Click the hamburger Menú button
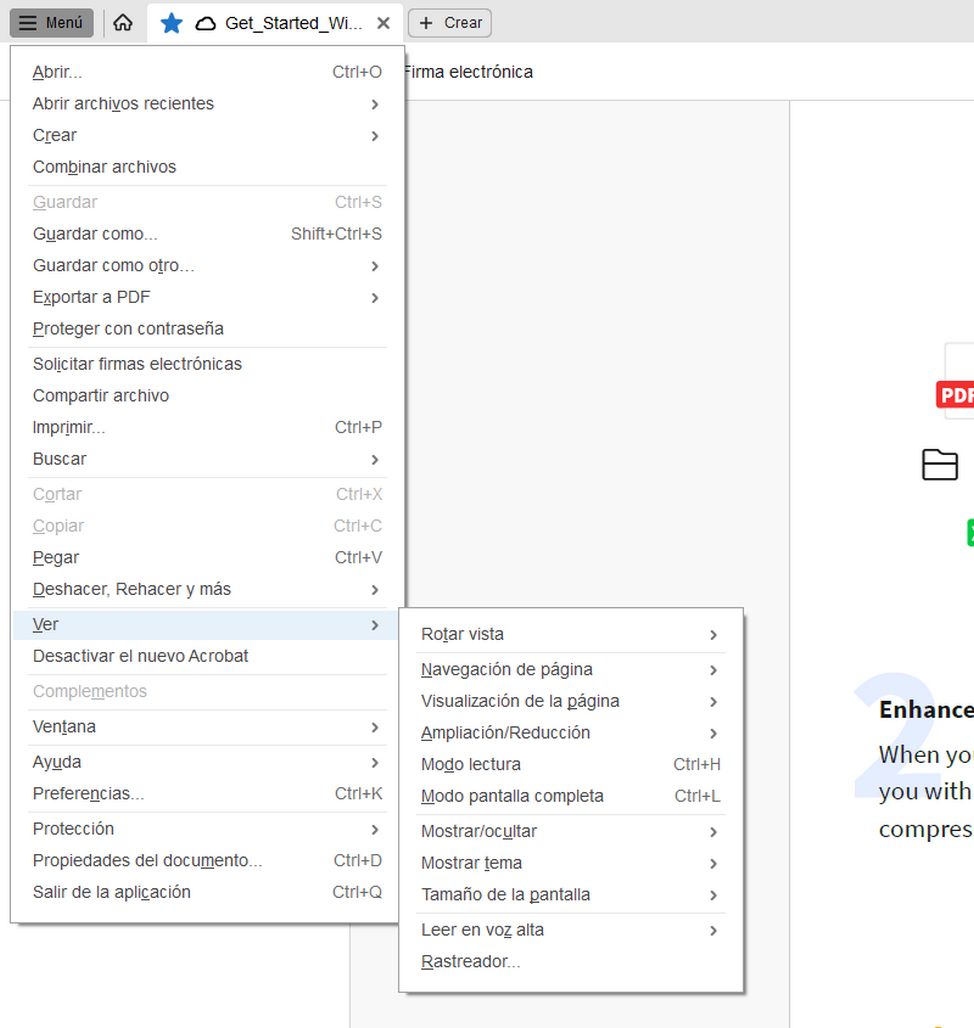974x1028 pixels. pyautogui.click(x=51, y=23)
